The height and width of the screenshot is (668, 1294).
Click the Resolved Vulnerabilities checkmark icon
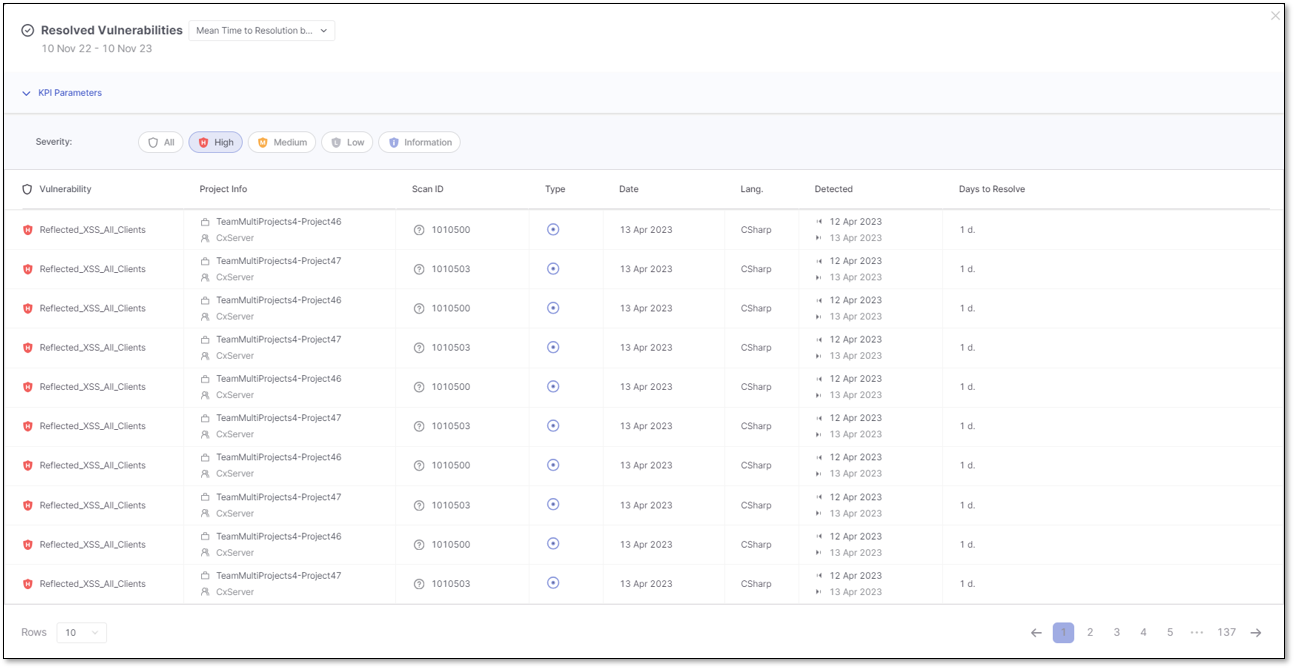point(28,31)
